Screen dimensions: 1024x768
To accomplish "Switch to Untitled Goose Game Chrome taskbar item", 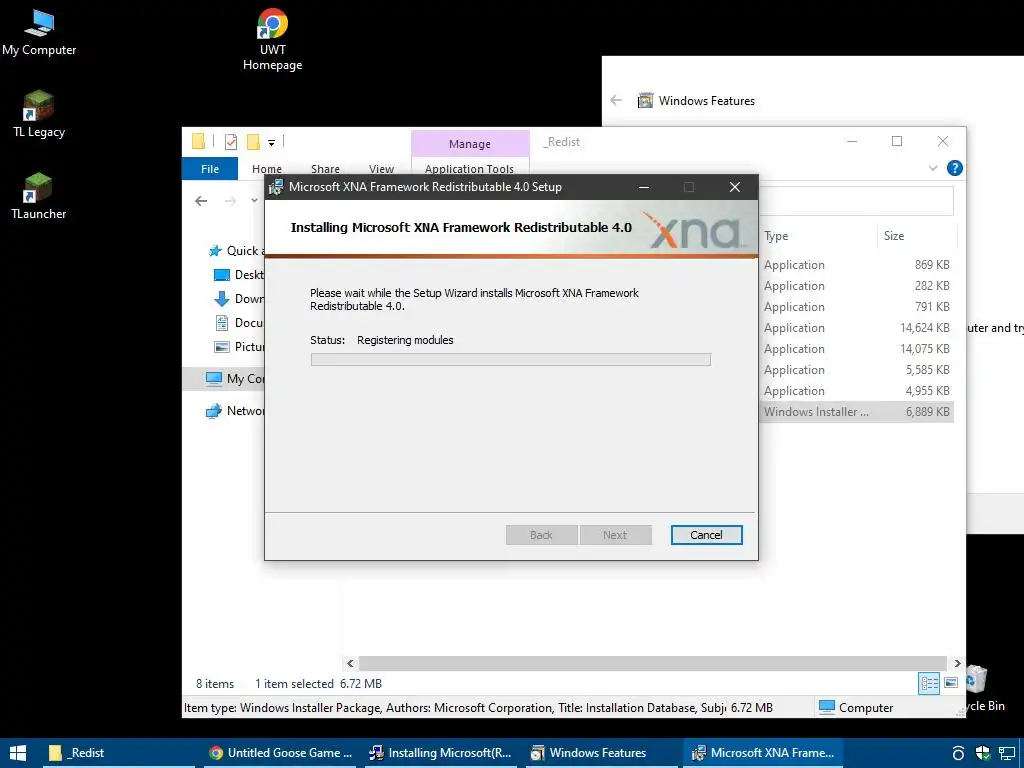I will pyautogui.click(x=281, y=753).
